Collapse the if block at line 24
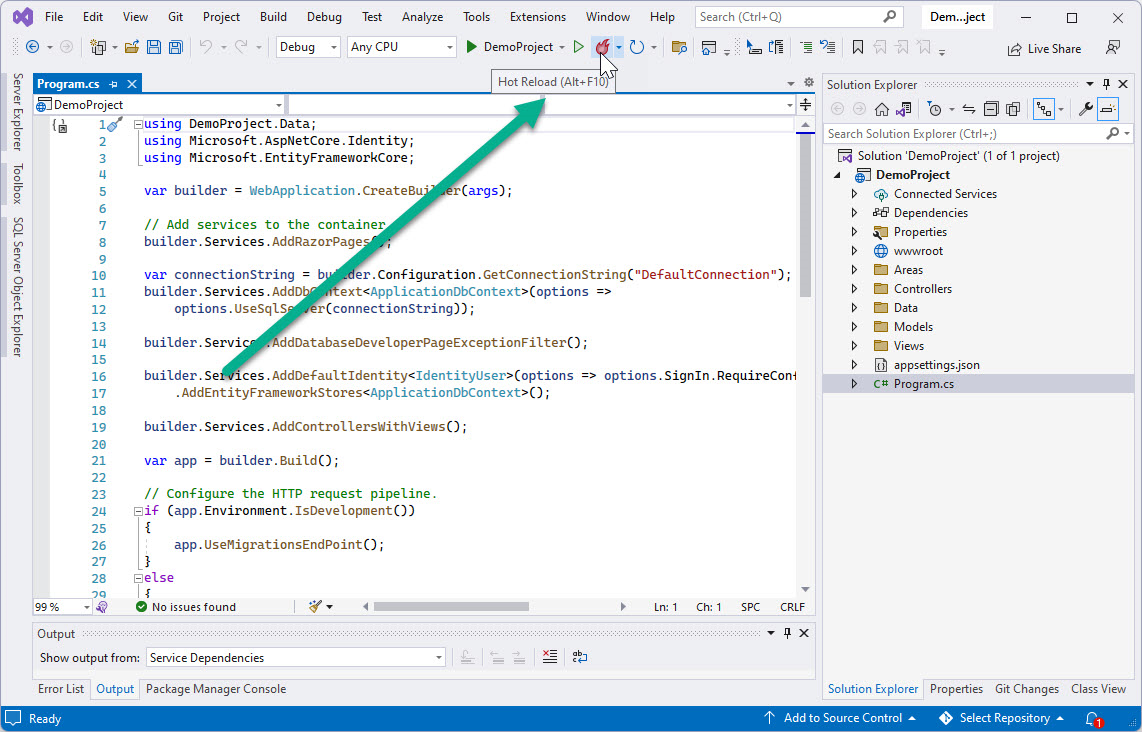Viewport: 1142px width, 732px height. coord(138,511)
